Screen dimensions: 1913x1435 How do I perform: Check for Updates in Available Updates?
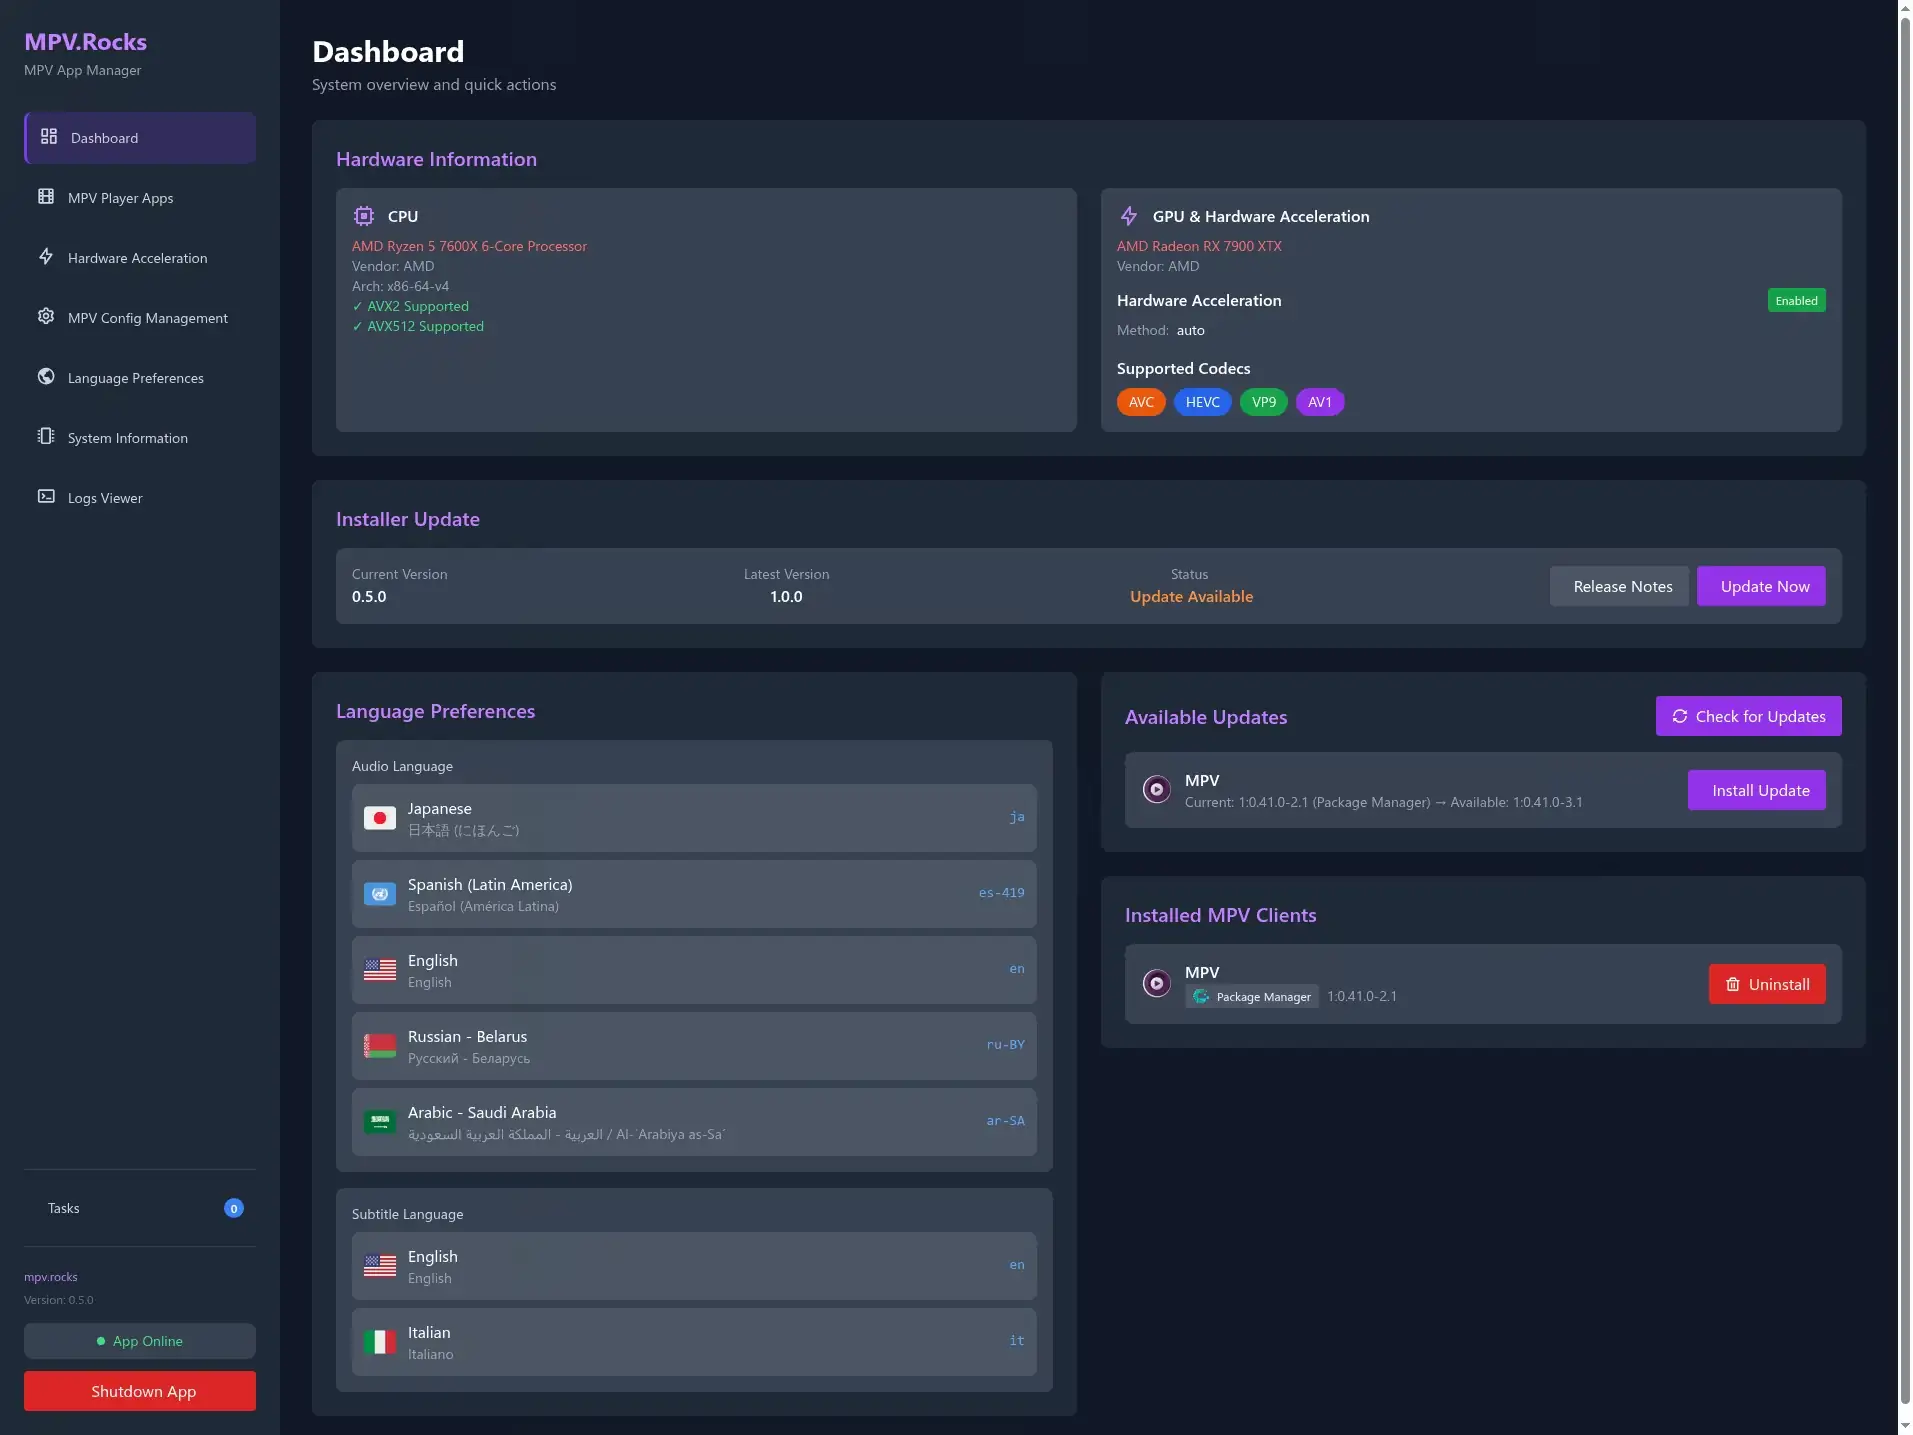click(1748, 716)
